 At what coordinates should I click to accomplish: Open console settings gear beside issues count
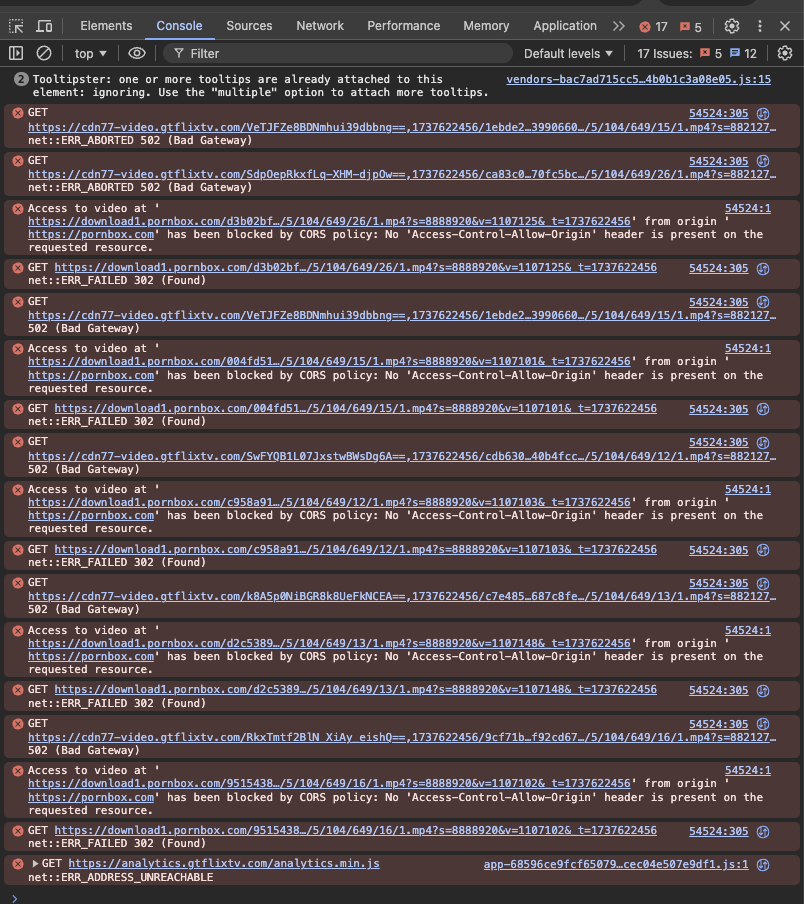[785, 53]
